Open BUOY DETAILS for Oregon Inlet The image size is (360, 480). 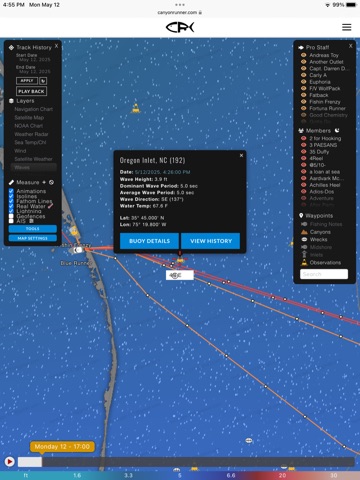click(x=149, y=241)
